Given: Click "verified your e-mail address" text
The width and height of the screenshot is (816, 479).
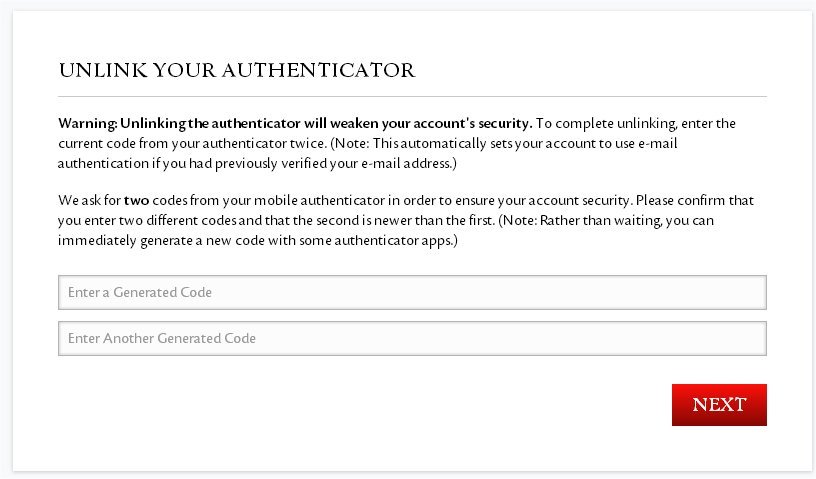Looking at the screenshot, I should pyautogui.click(x=366, y=163).
